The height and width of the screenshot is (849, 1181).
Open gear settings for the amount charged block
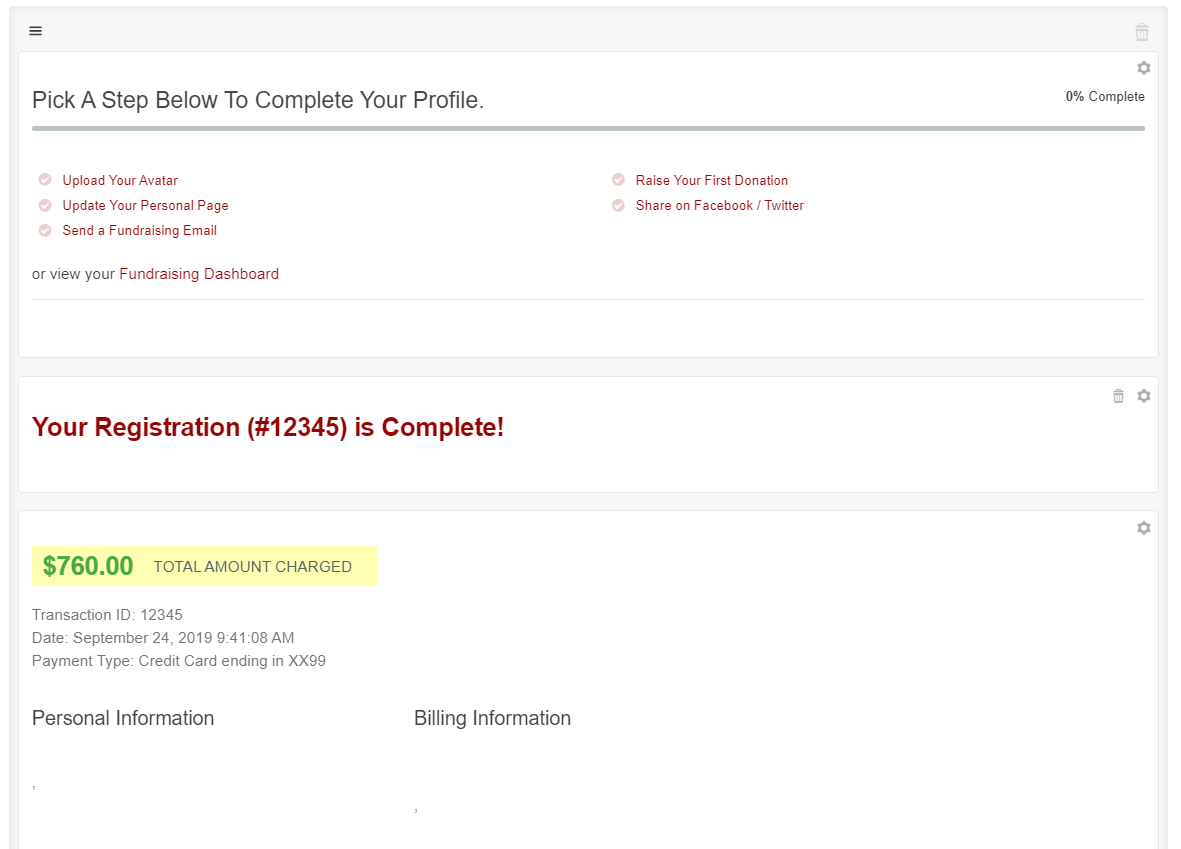tap(1143, 528)
